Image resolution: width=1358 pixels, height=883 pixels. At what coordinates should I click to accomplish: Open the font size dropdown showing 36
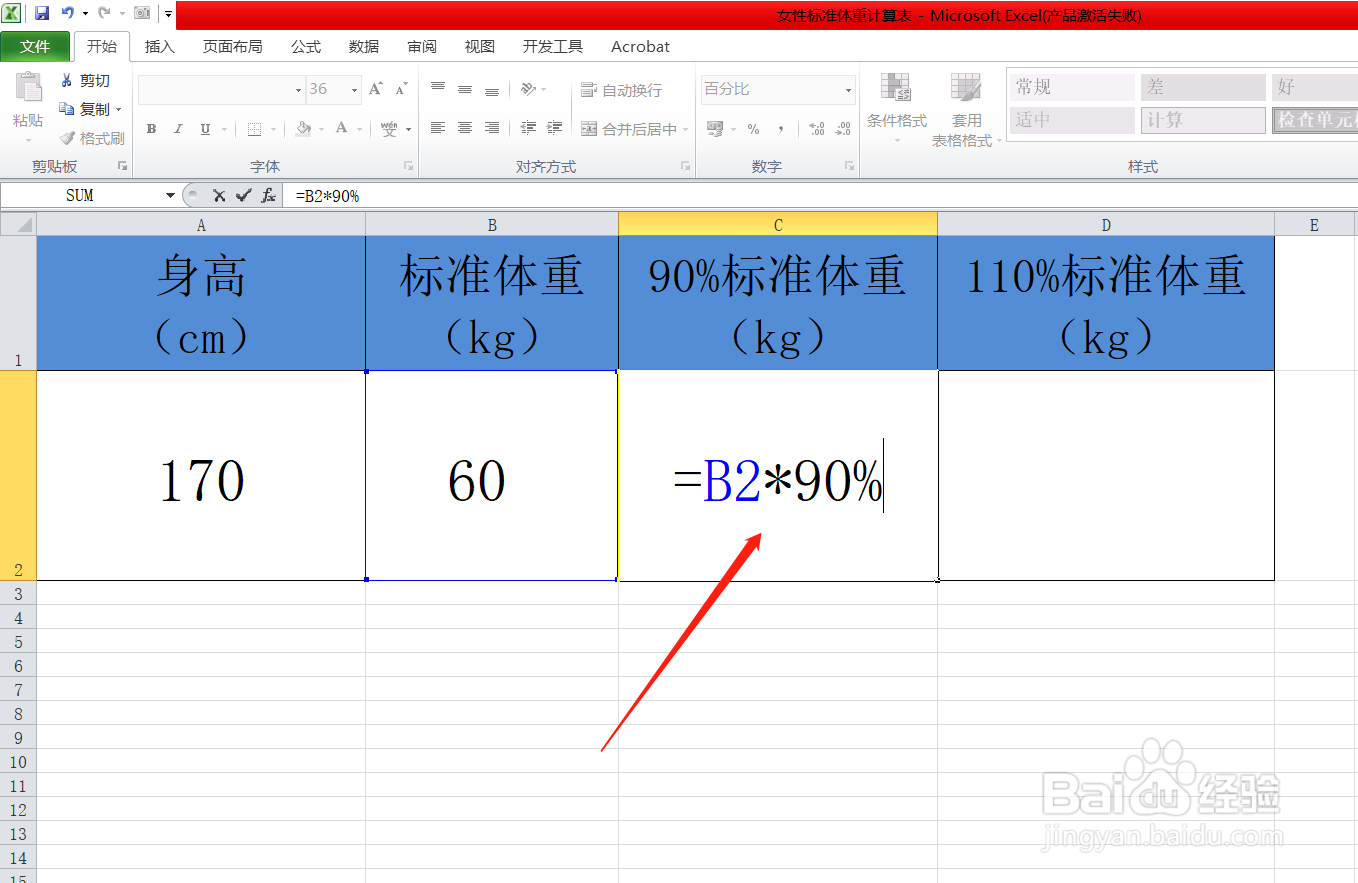355,90
